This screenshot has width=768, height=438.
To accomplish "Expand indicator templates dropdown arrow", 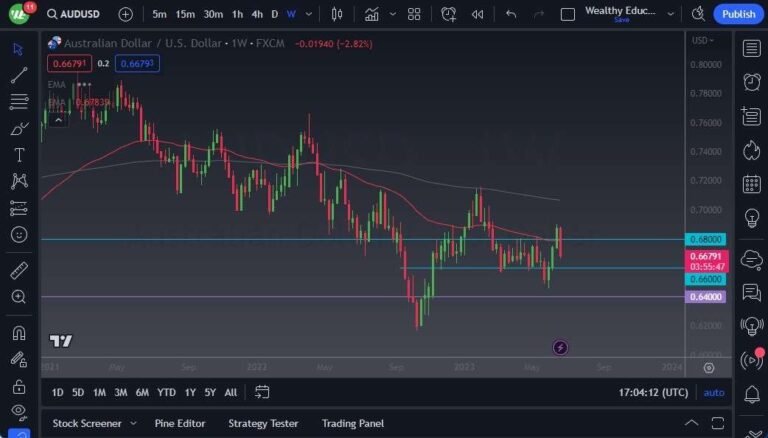I will tap(393, 14).
